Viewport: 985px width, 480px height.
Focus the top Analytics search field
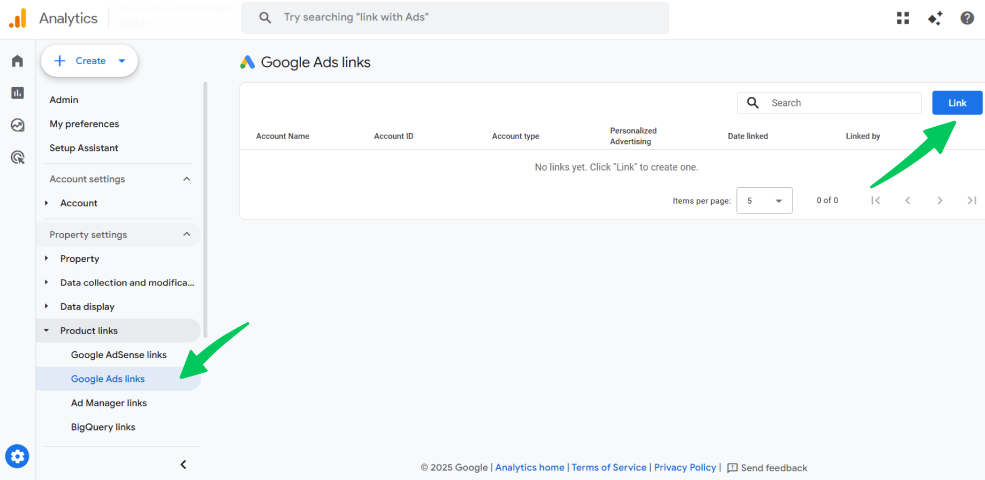point(455,18)
